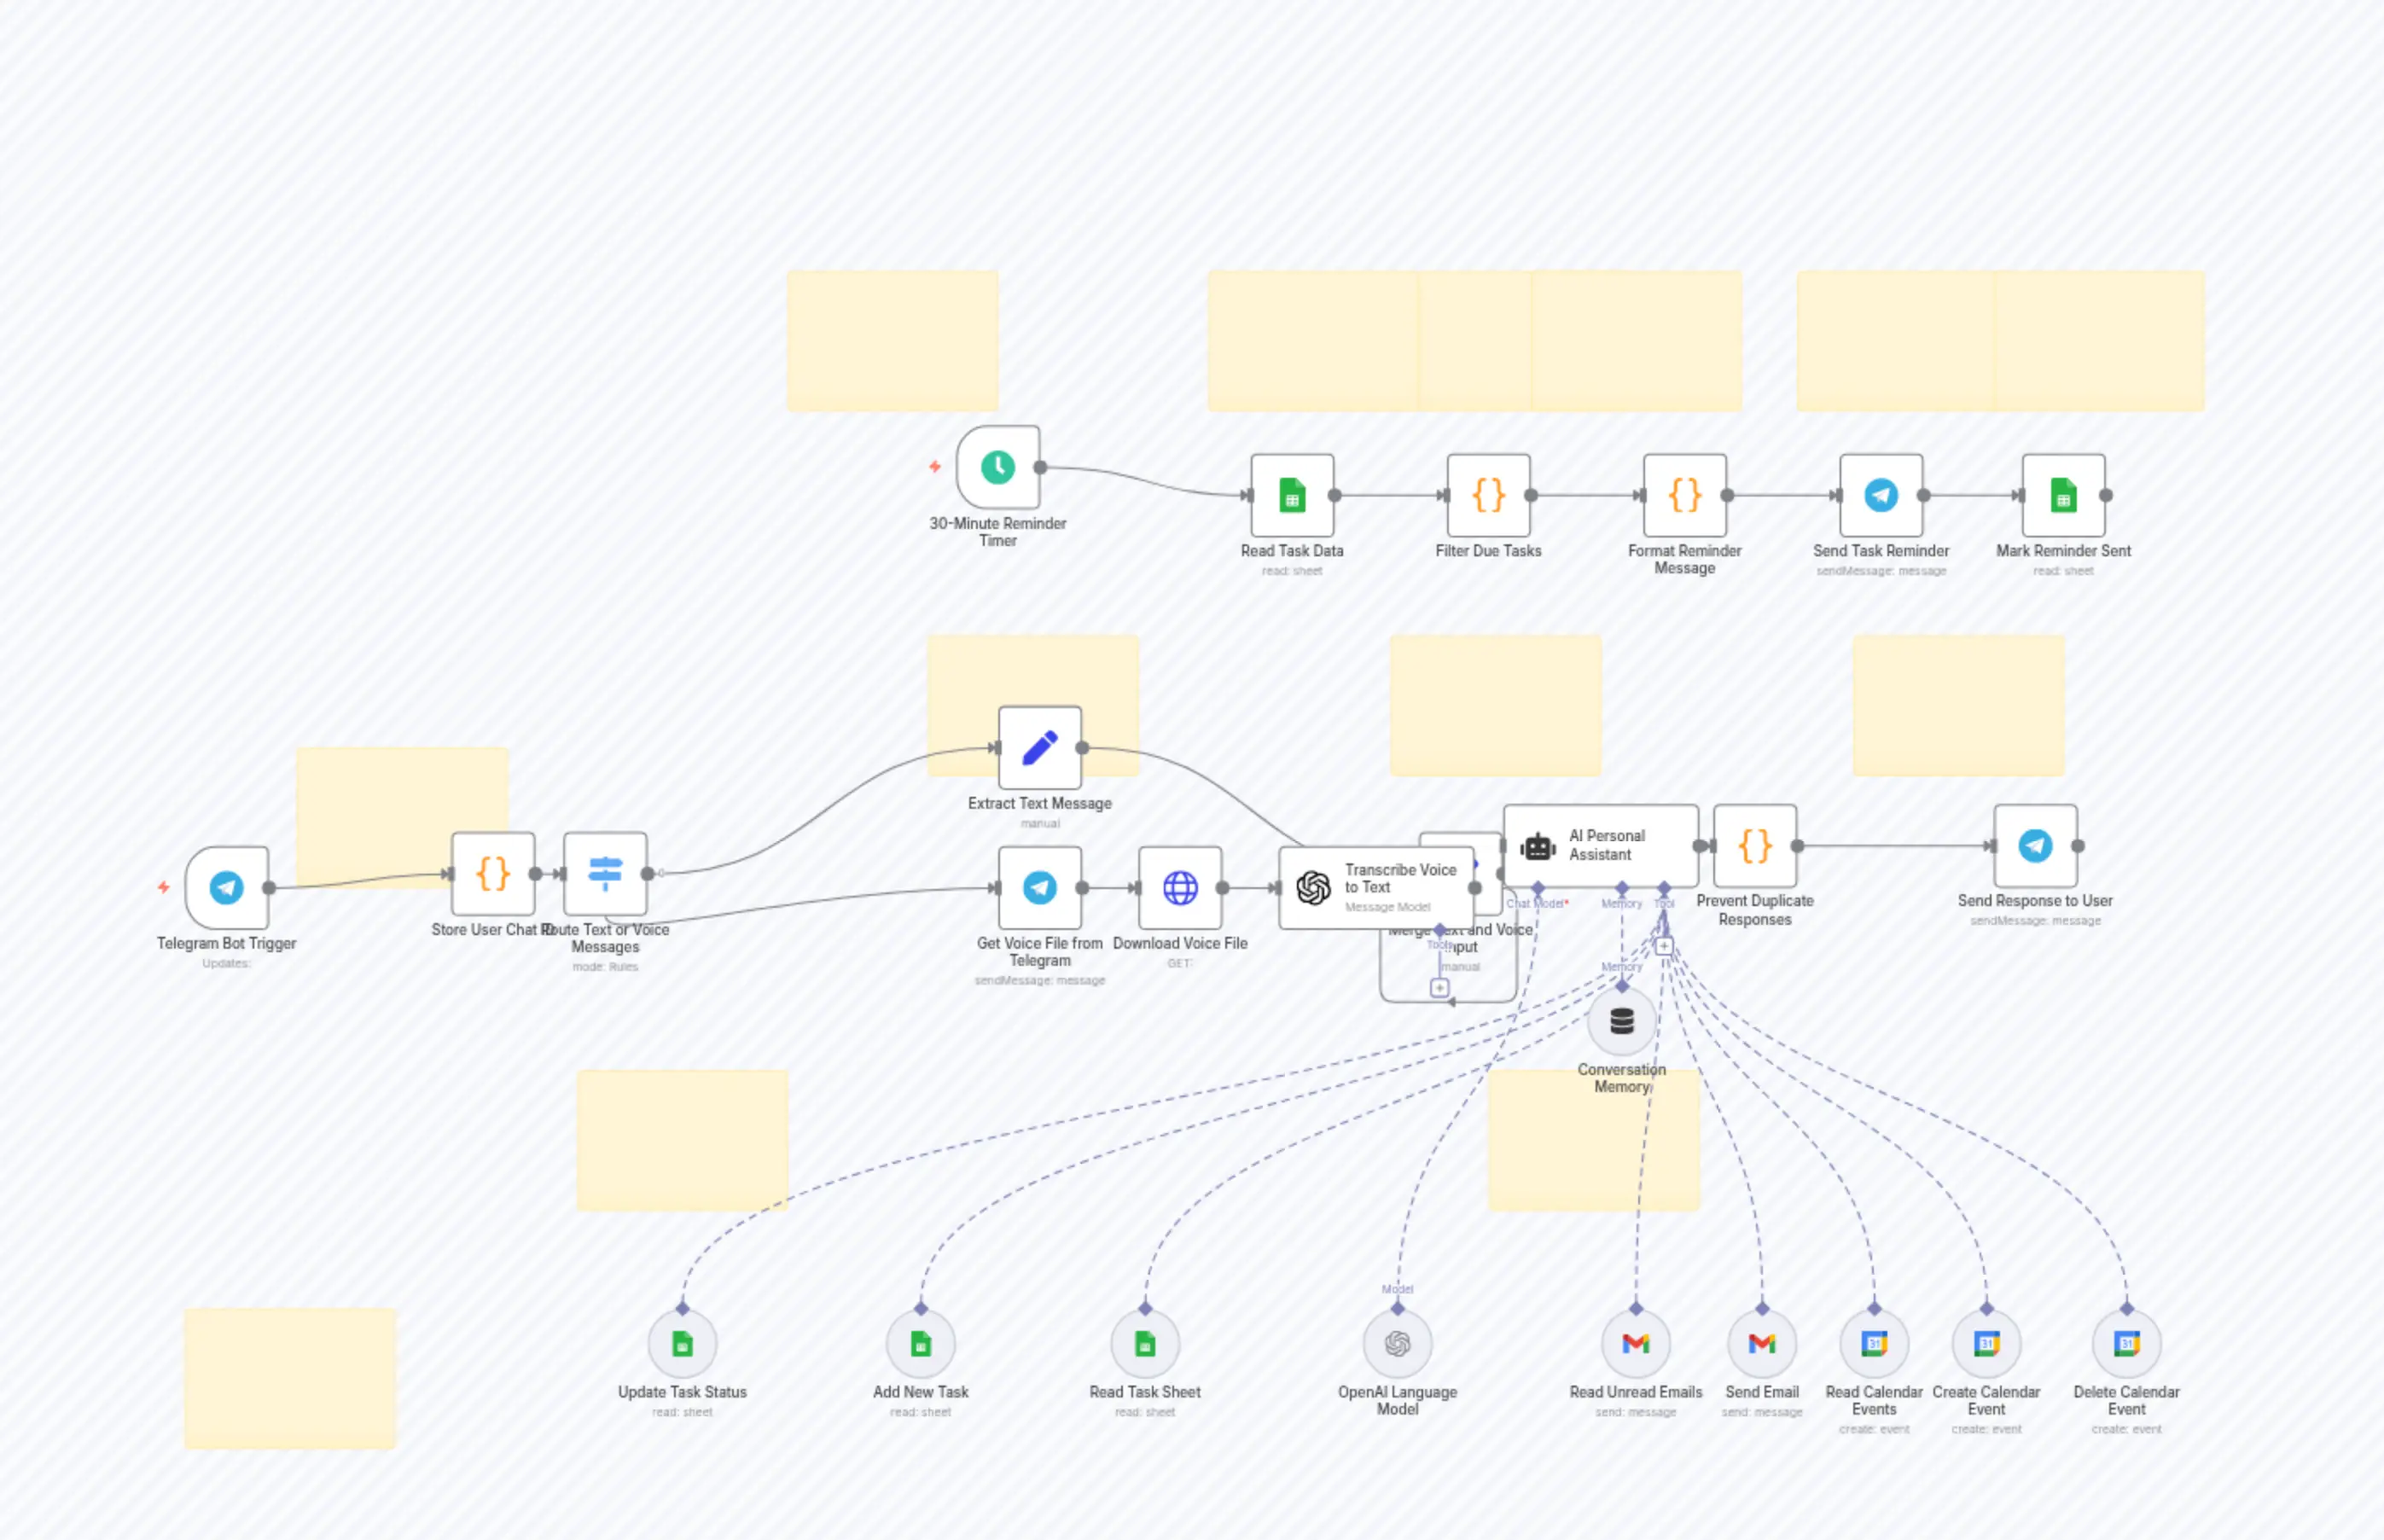
Task: Open the Read Unread Emails Gmail icon
Action: coord(1636,1345)
